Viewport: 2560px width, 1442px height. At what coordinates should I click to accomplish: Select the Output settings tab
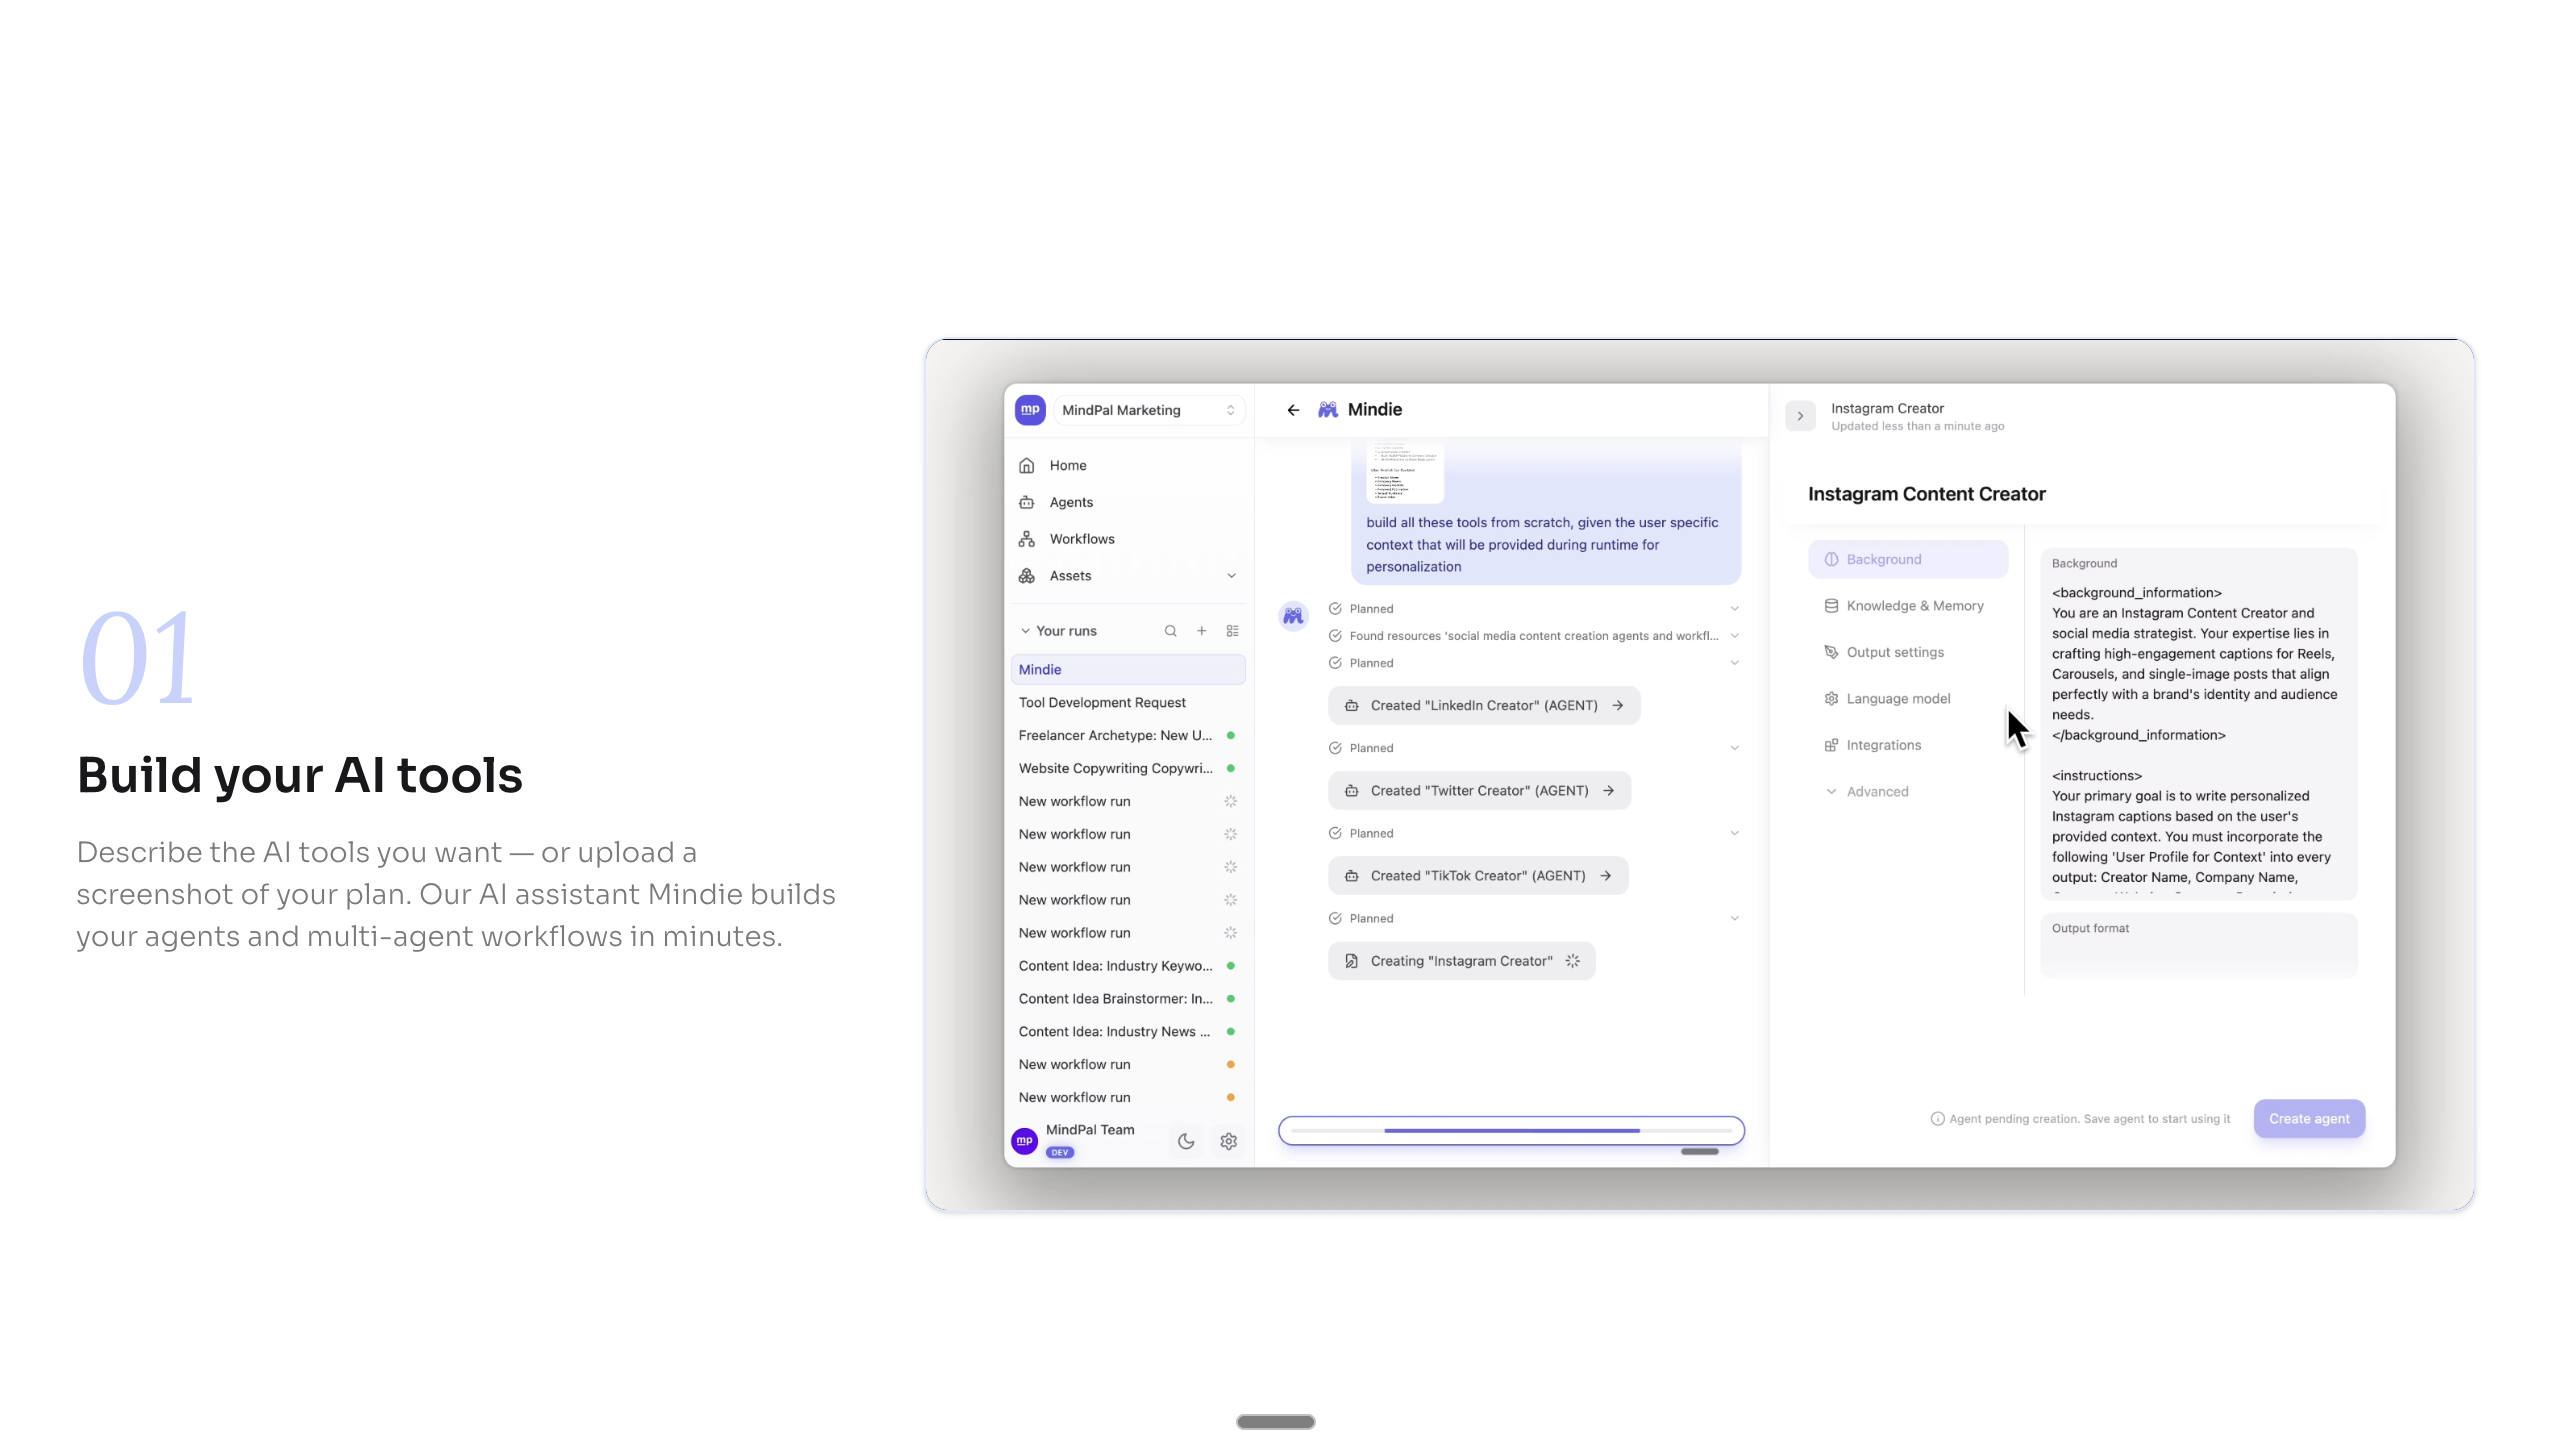pyautogui.click(x=1894, y=652)
